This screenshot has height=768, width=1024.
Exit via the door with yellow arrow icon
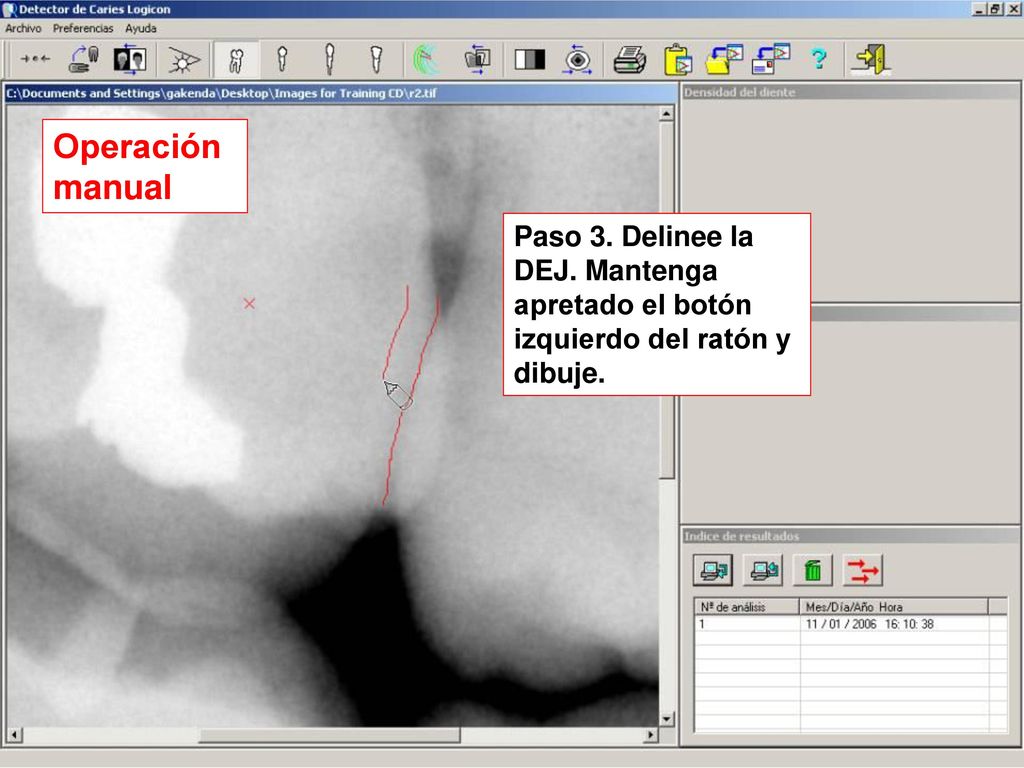tap(871, 59)
